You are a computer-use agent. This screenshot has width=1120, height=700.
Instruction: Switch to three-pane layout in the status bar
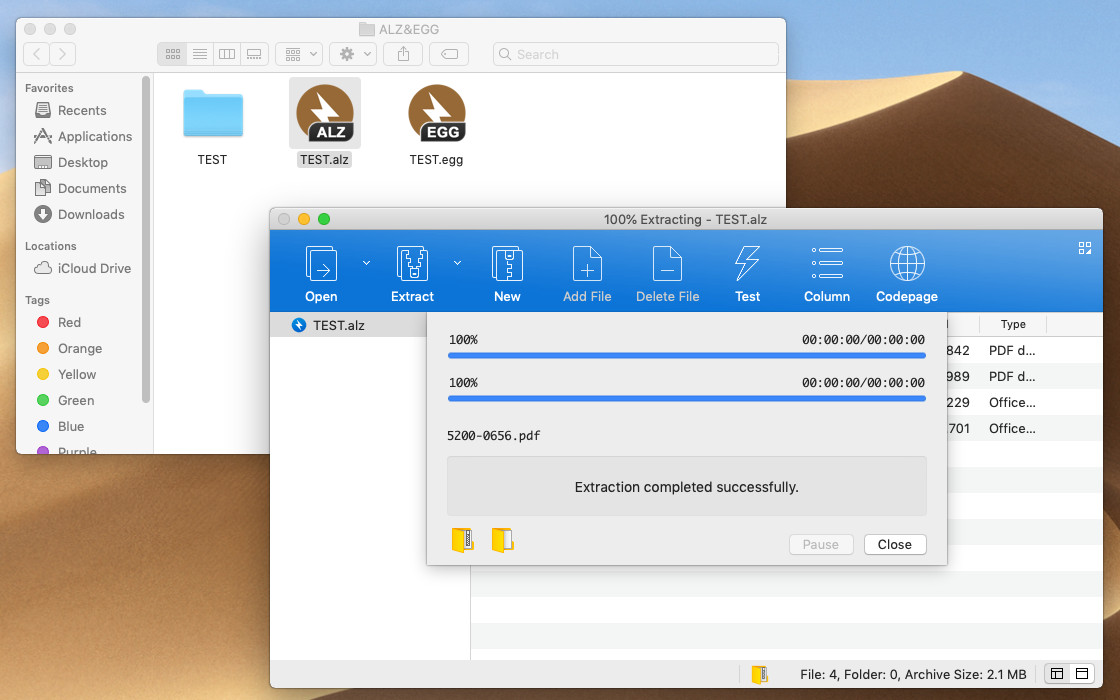tap(1057, 674)
